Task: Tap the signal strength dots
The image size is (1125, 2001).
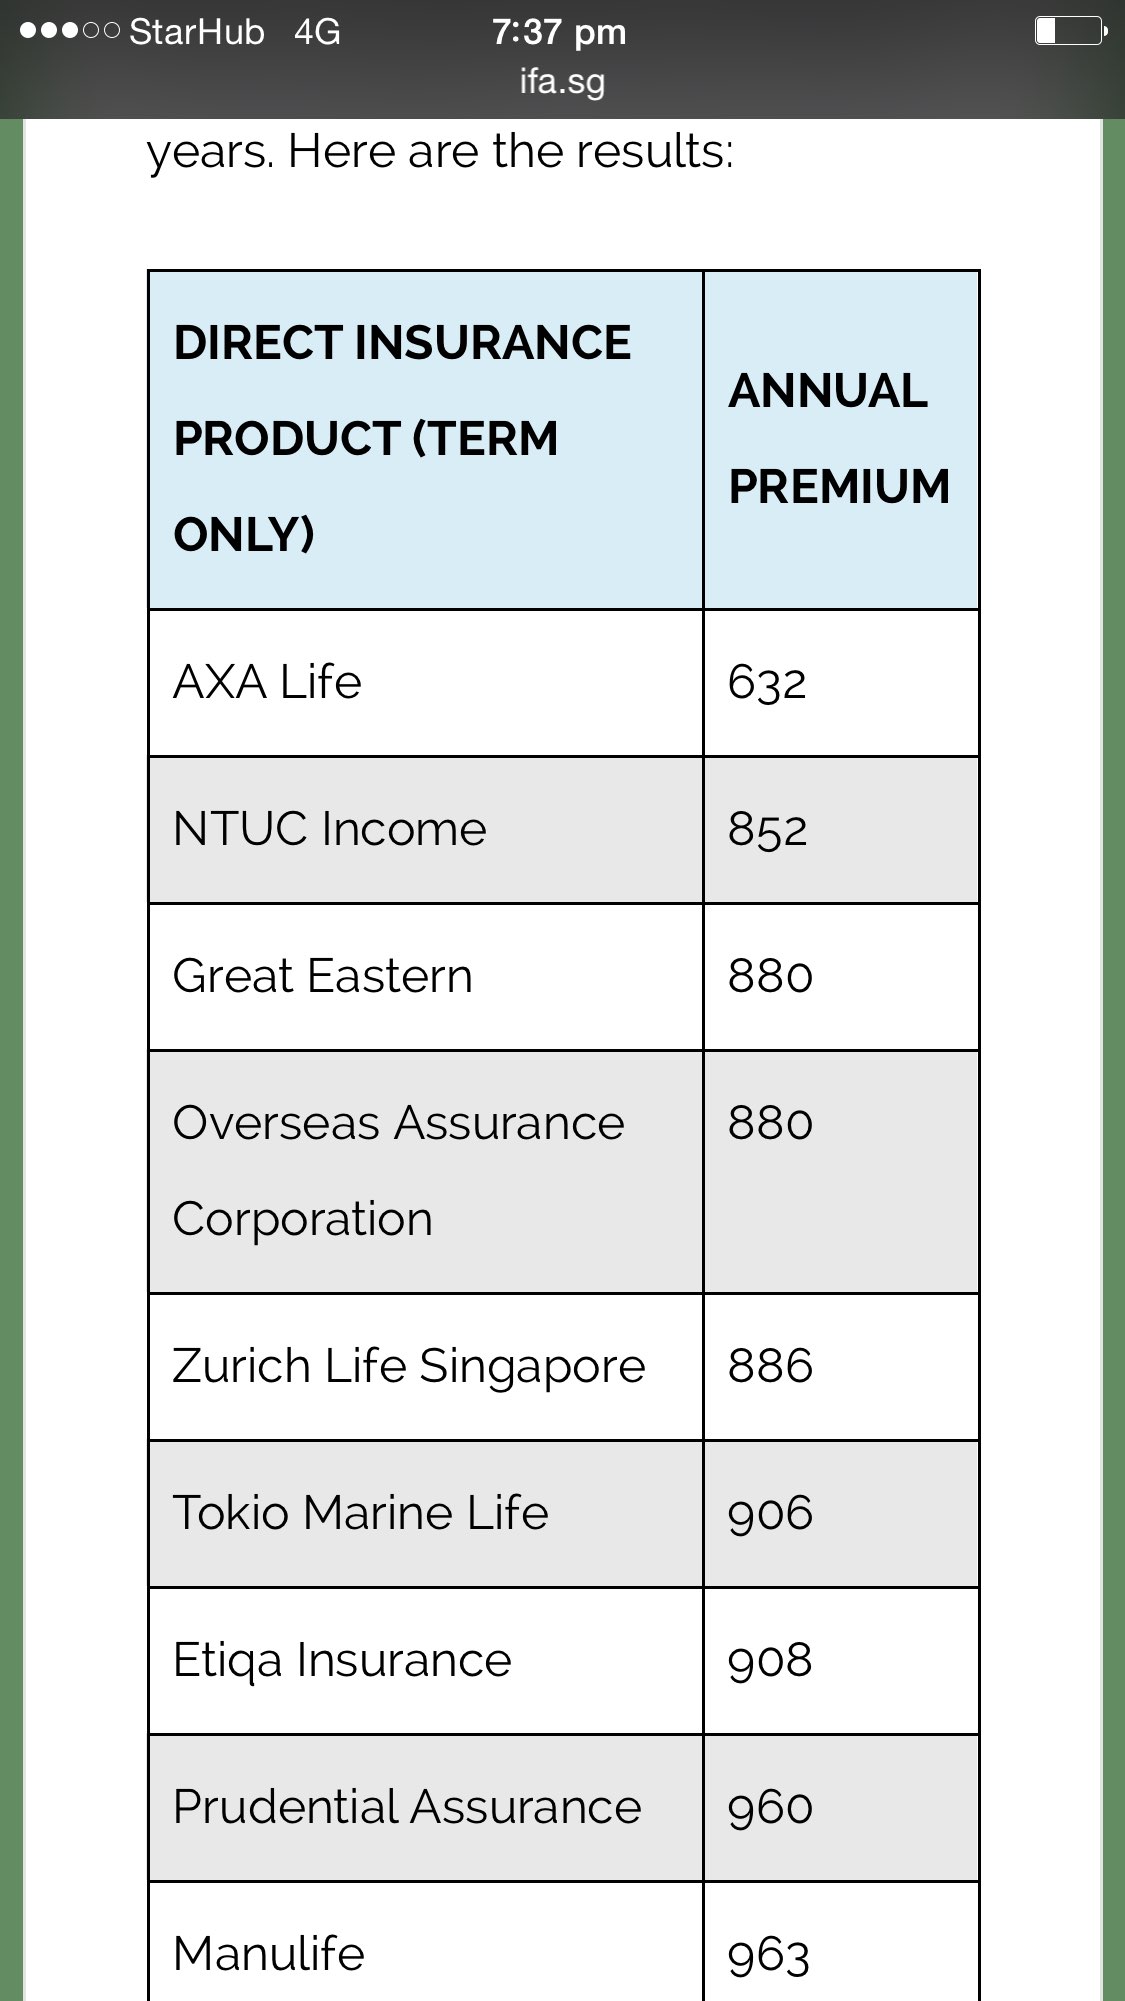Action: (x=69, y=31)
